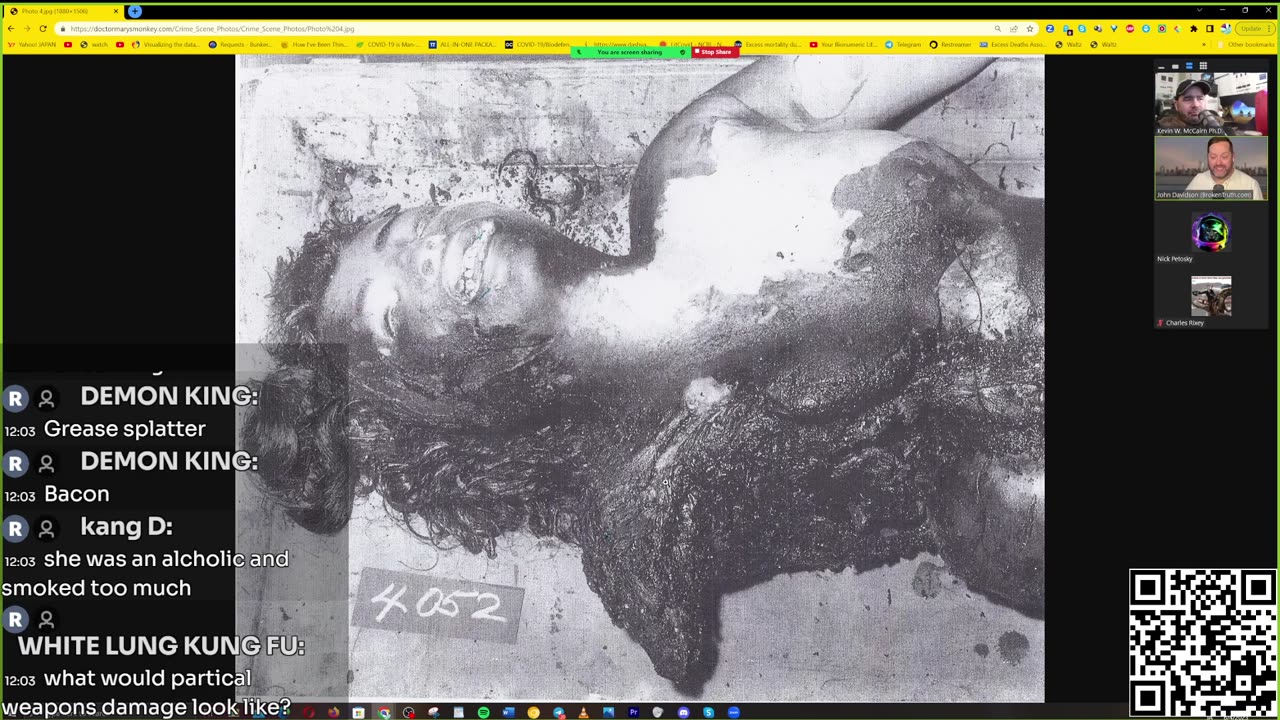Open the 'Visualizing the data' bookmark
This screenshot has width=1280, height=720.
pos(166,45)
